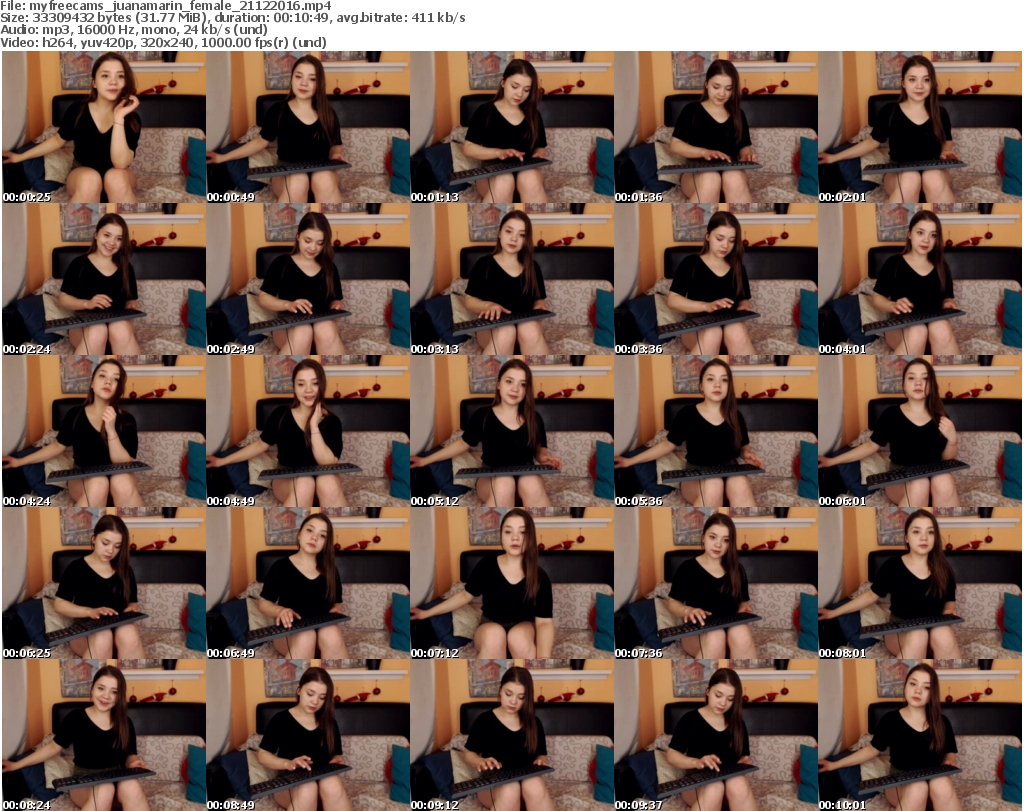Click the Video h264 info line
This screenshot has width=1024, height=811.
[x=163, y=42]
